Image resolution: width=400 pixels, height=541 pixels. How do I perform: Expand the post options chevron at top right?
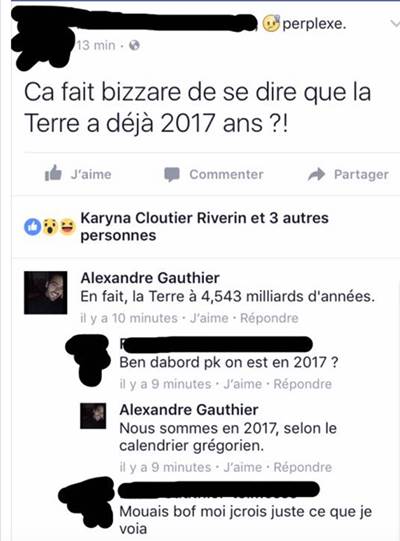tap(395, 23)
